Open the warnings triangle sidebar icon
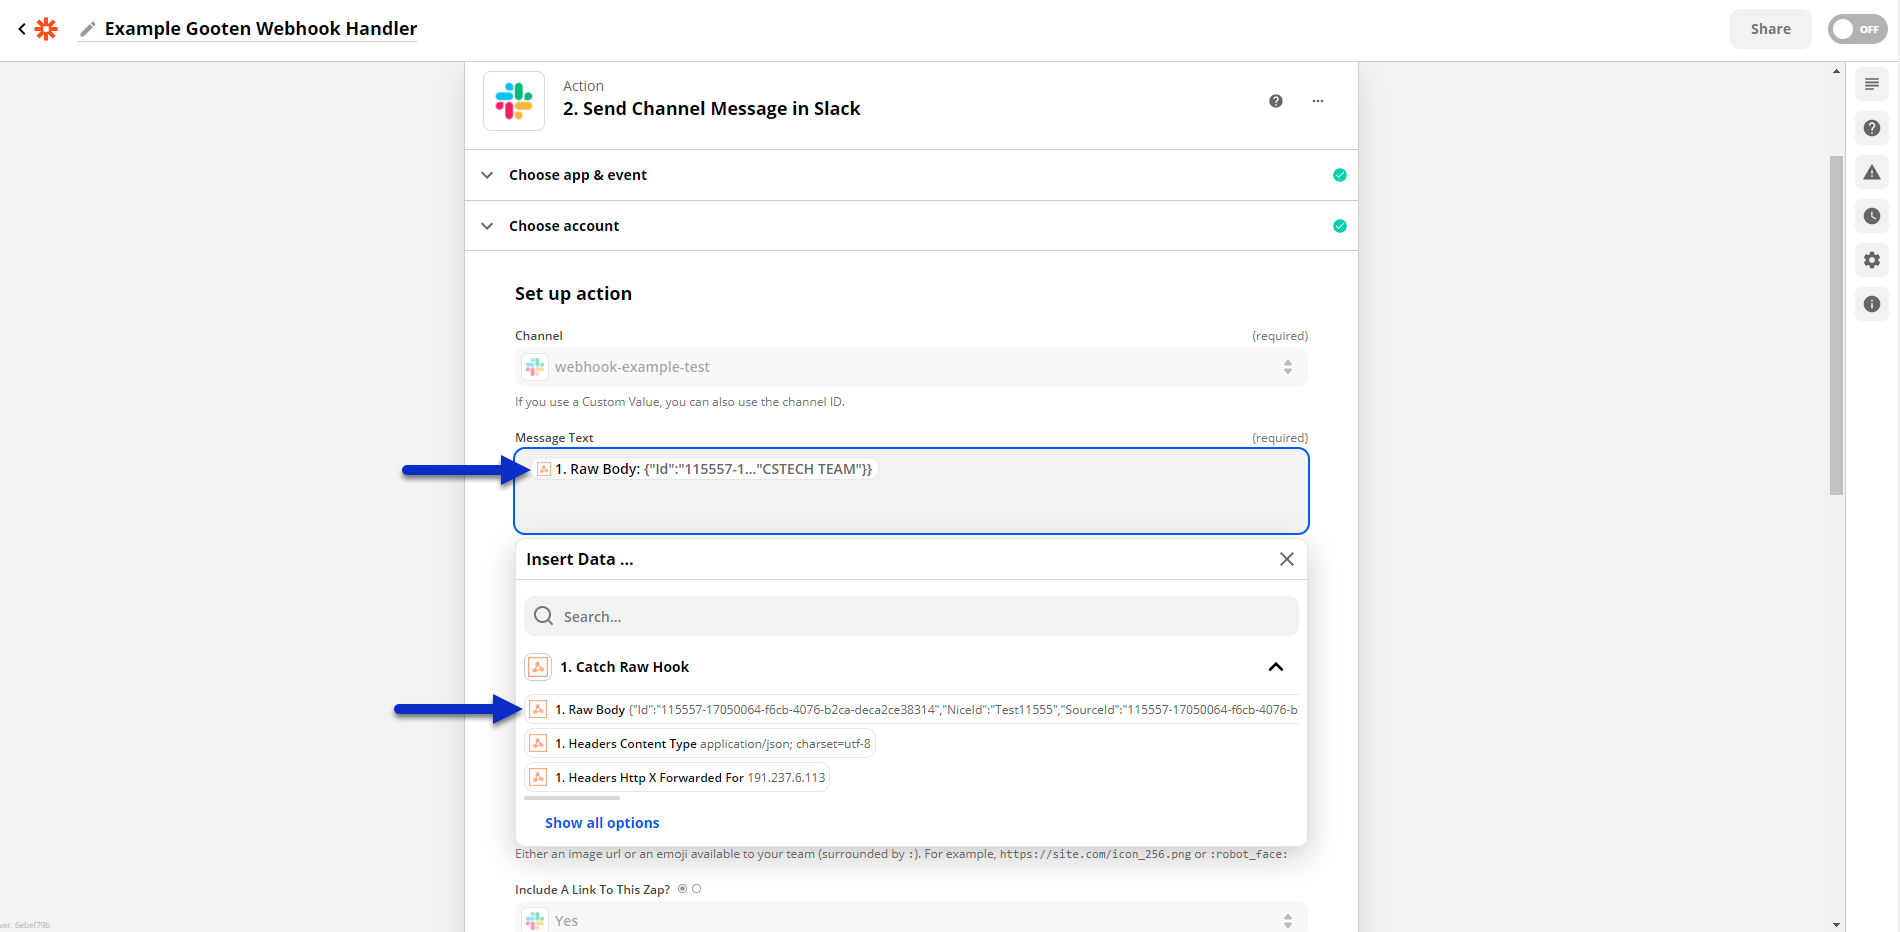Viewport: 1900px width, 932px height. tap(1872, 172)
